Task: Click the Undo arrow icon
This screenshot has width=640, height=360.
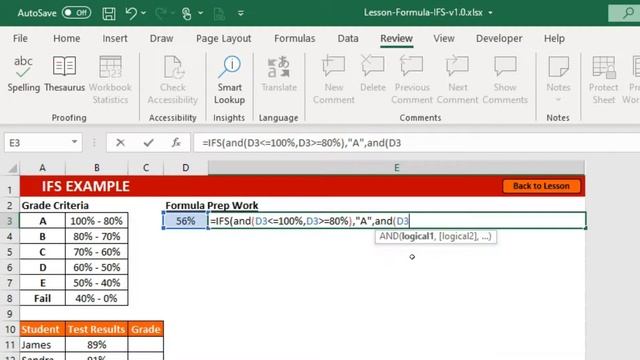Action: [x=131, y=13]
